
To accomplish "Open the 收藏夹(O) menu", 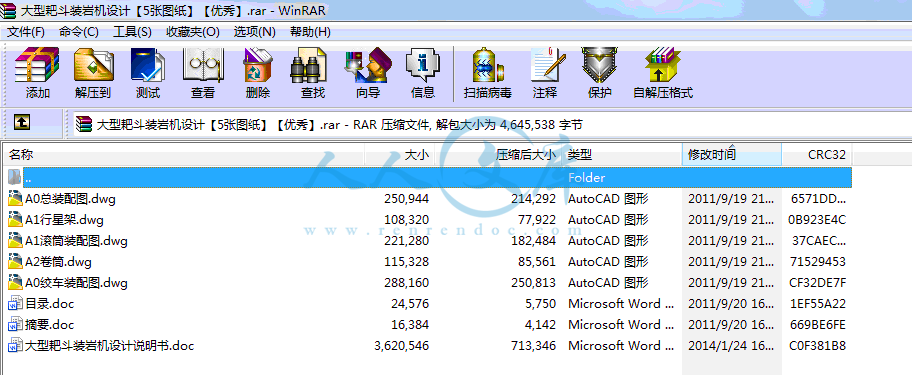I will [x=193, y=32].
